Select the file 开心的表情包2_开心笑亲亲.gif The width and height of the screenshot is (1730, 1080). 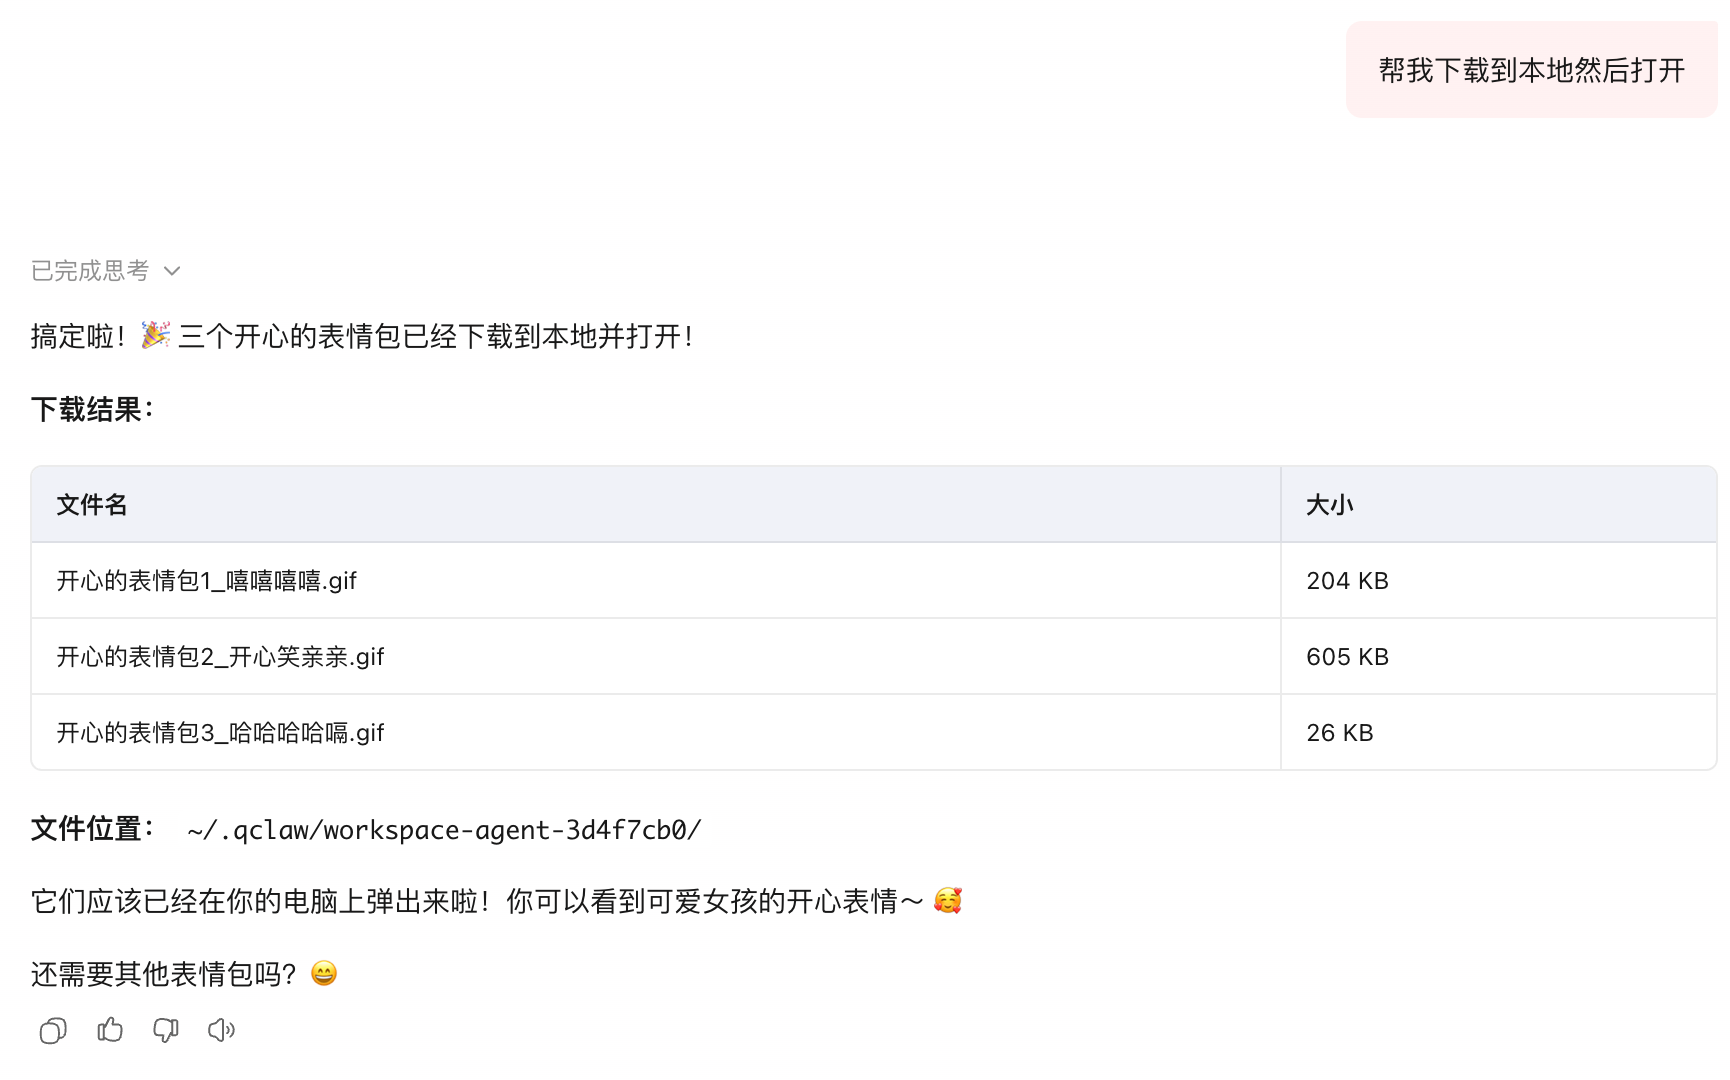(220, 657)
